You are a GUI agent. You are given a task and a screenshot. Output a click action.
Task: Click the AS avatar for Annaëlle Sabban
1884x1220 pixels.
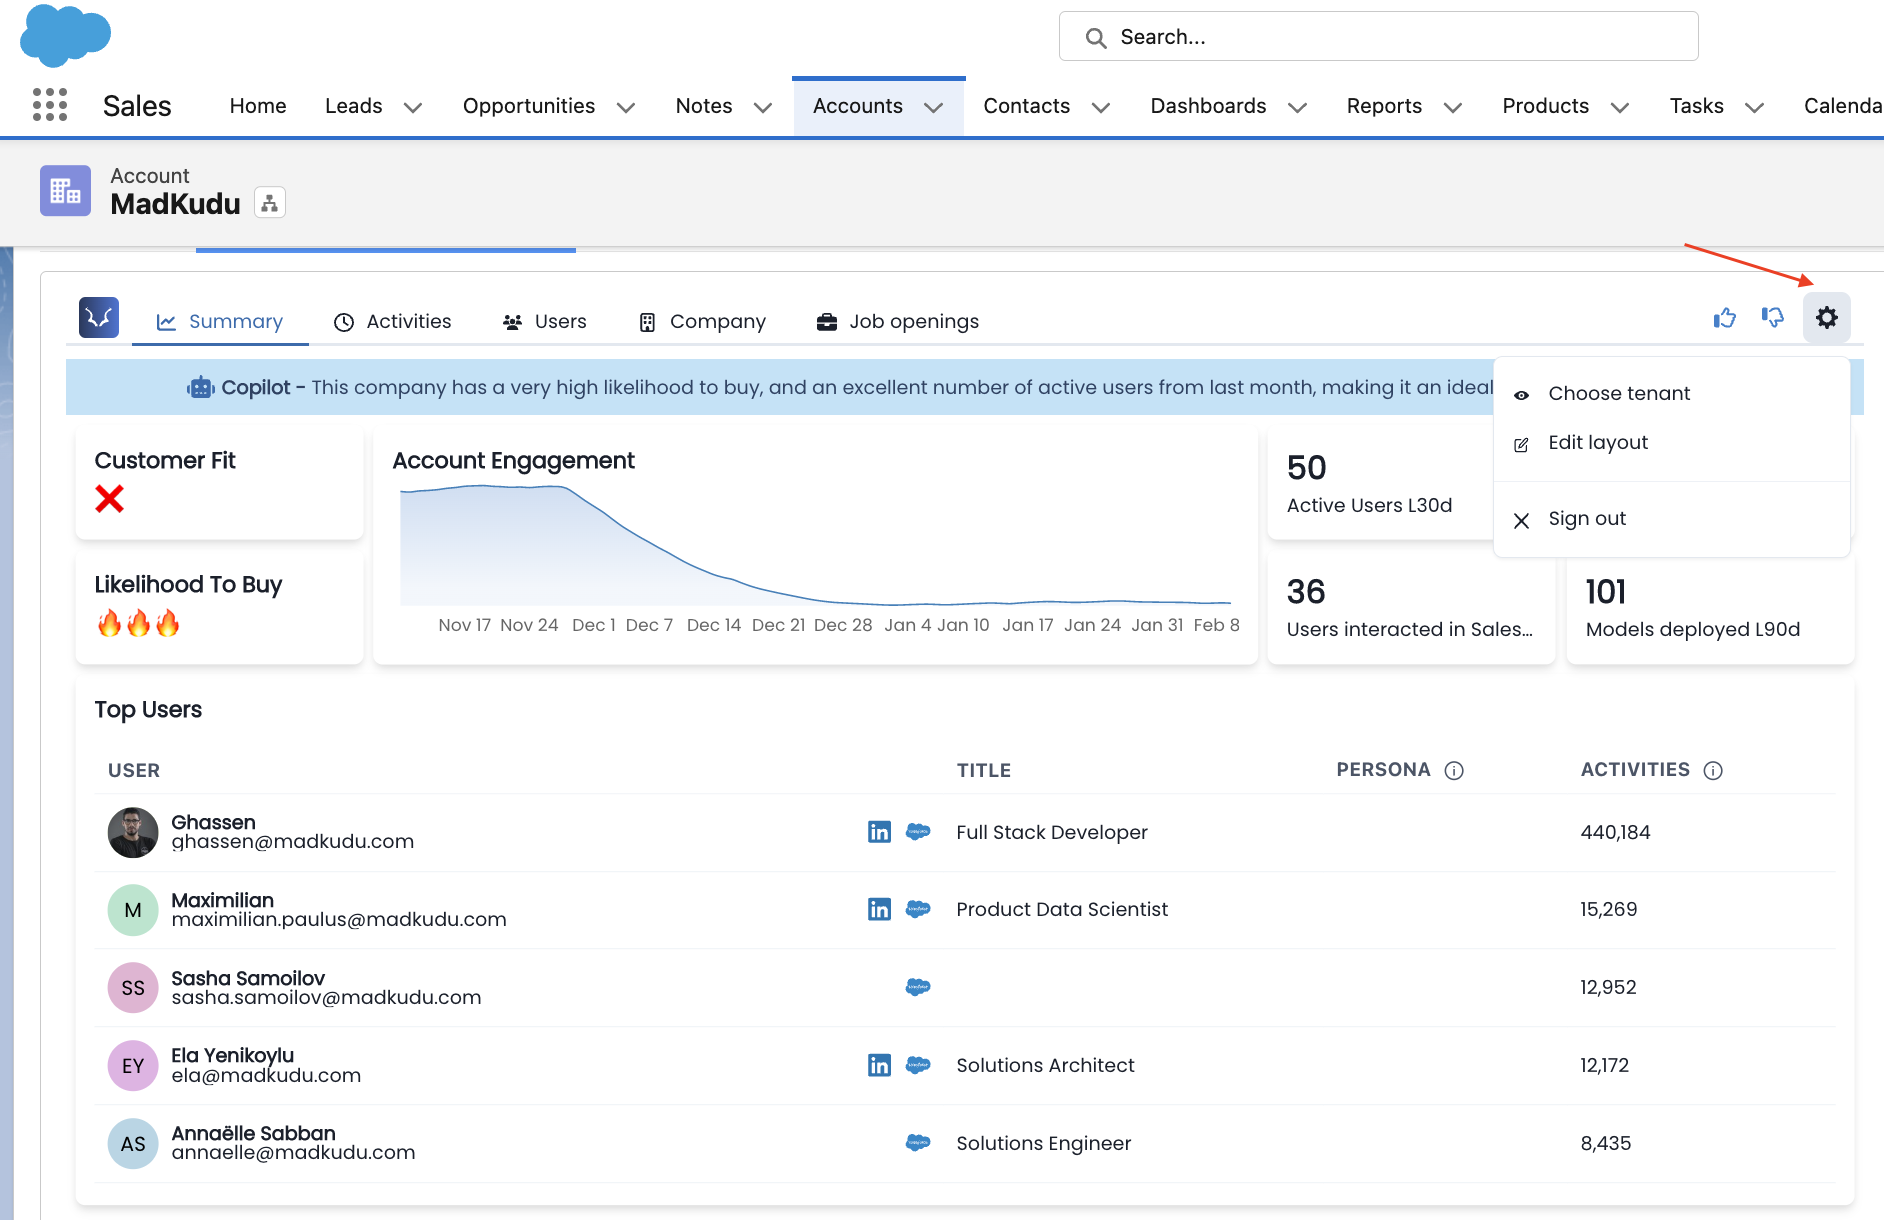coord(133,1144)
